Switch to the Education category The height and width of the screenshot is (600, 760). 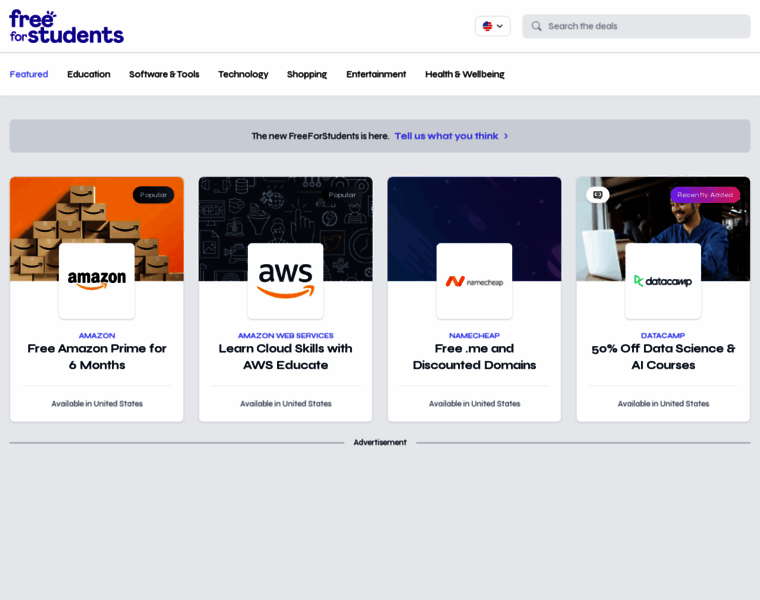pyautogui.click(x=89, y=74)
